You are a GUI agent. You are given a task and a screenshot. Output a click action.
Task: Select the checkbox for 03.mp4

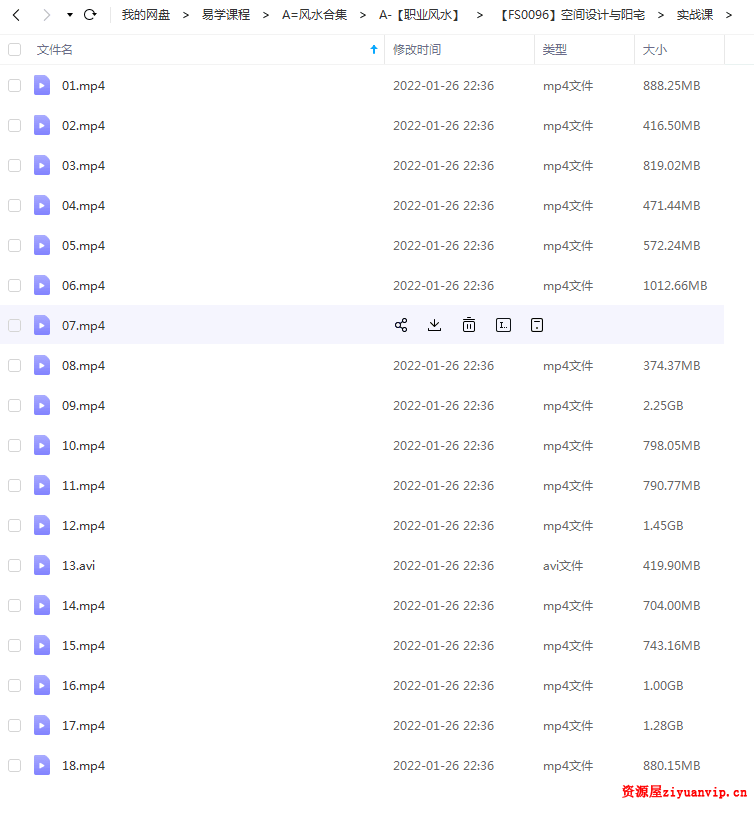tap(15, 165)
